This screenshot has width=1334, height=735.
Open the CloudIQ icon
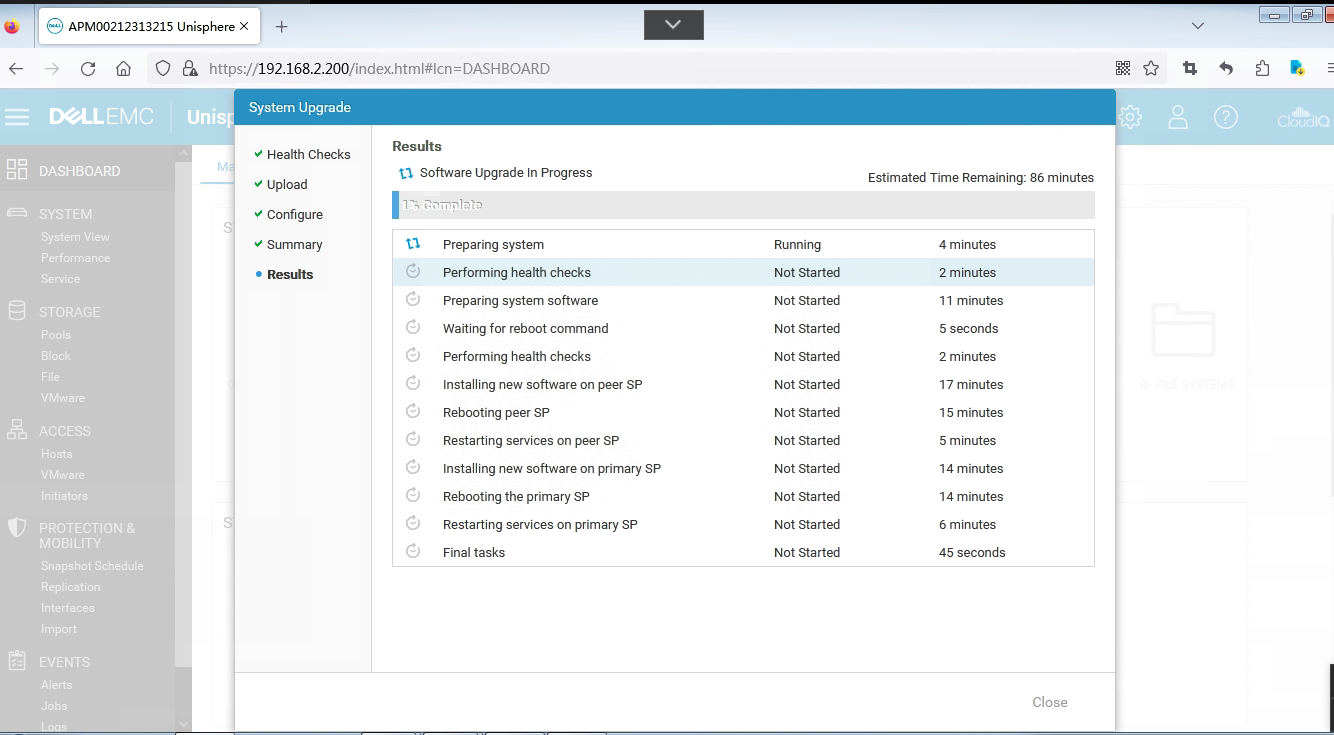1302,117
